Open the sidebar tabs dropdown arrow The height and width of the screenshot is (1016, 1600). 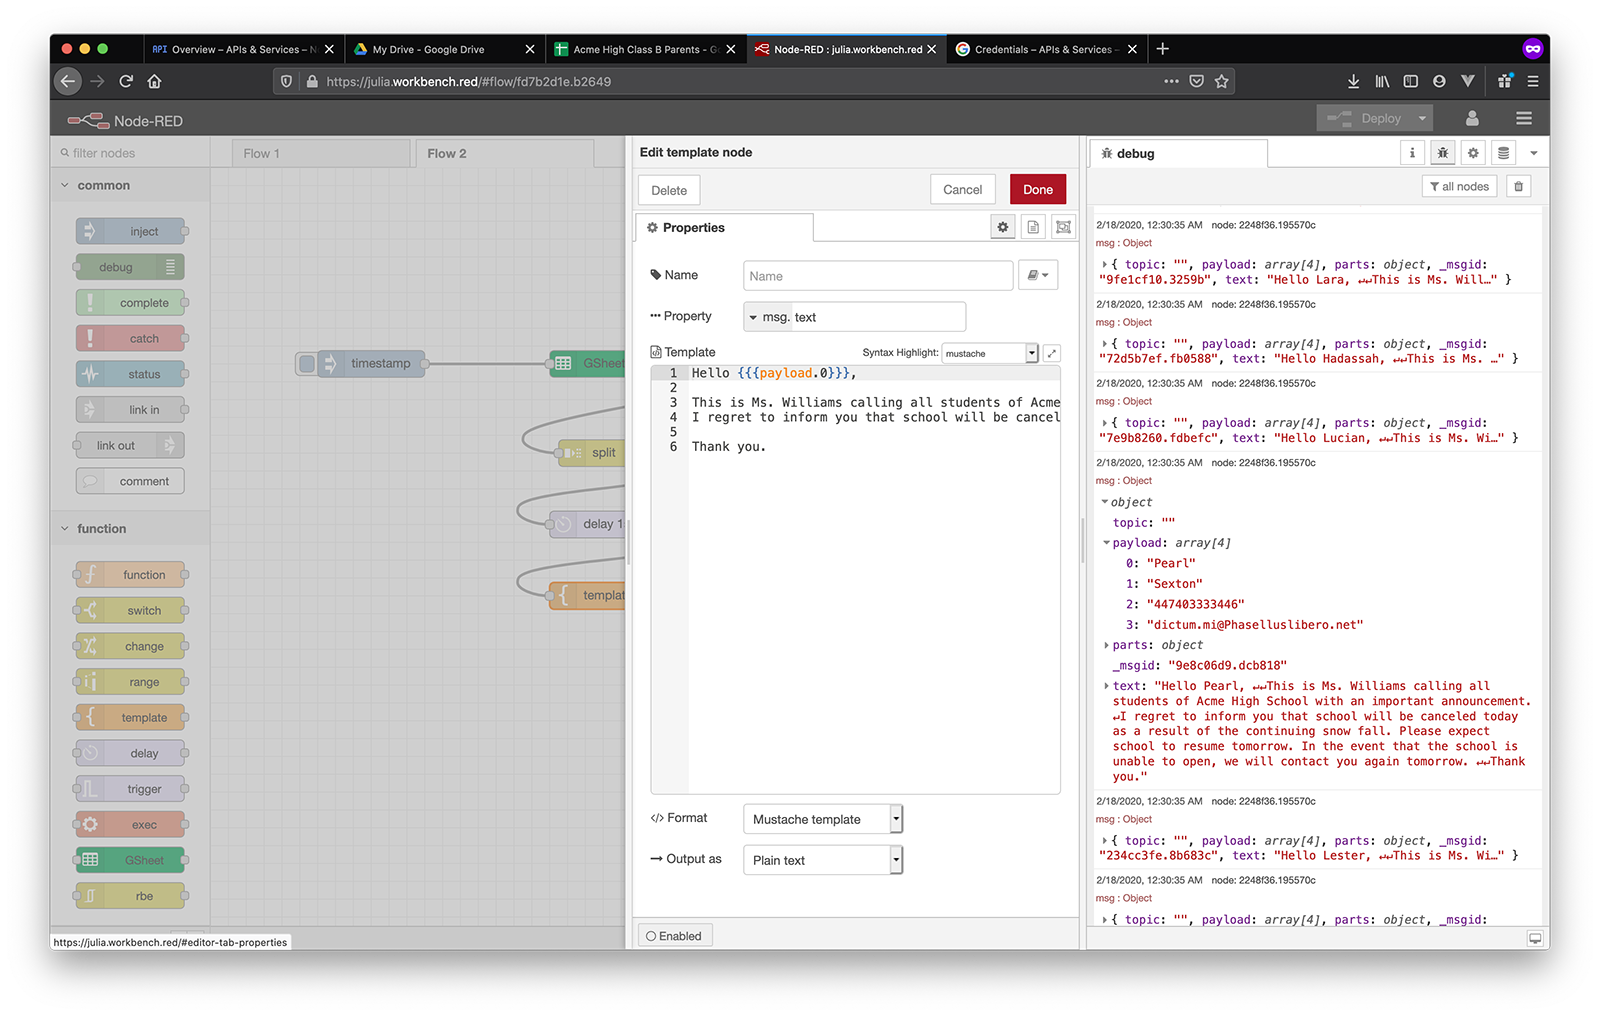click(1534, 153)
